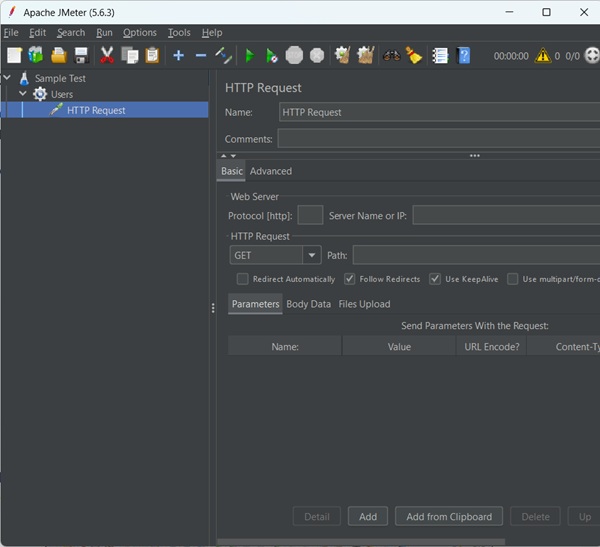Screen dimensions: 600x547
Task: Open the Edit menu
Action: coord(38,33)
